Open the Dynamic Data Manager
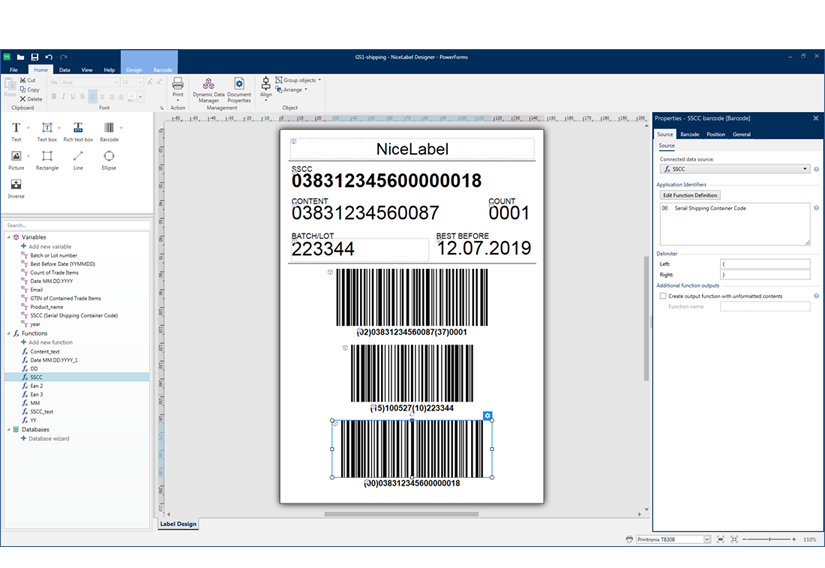 click(x=208, y=90)
